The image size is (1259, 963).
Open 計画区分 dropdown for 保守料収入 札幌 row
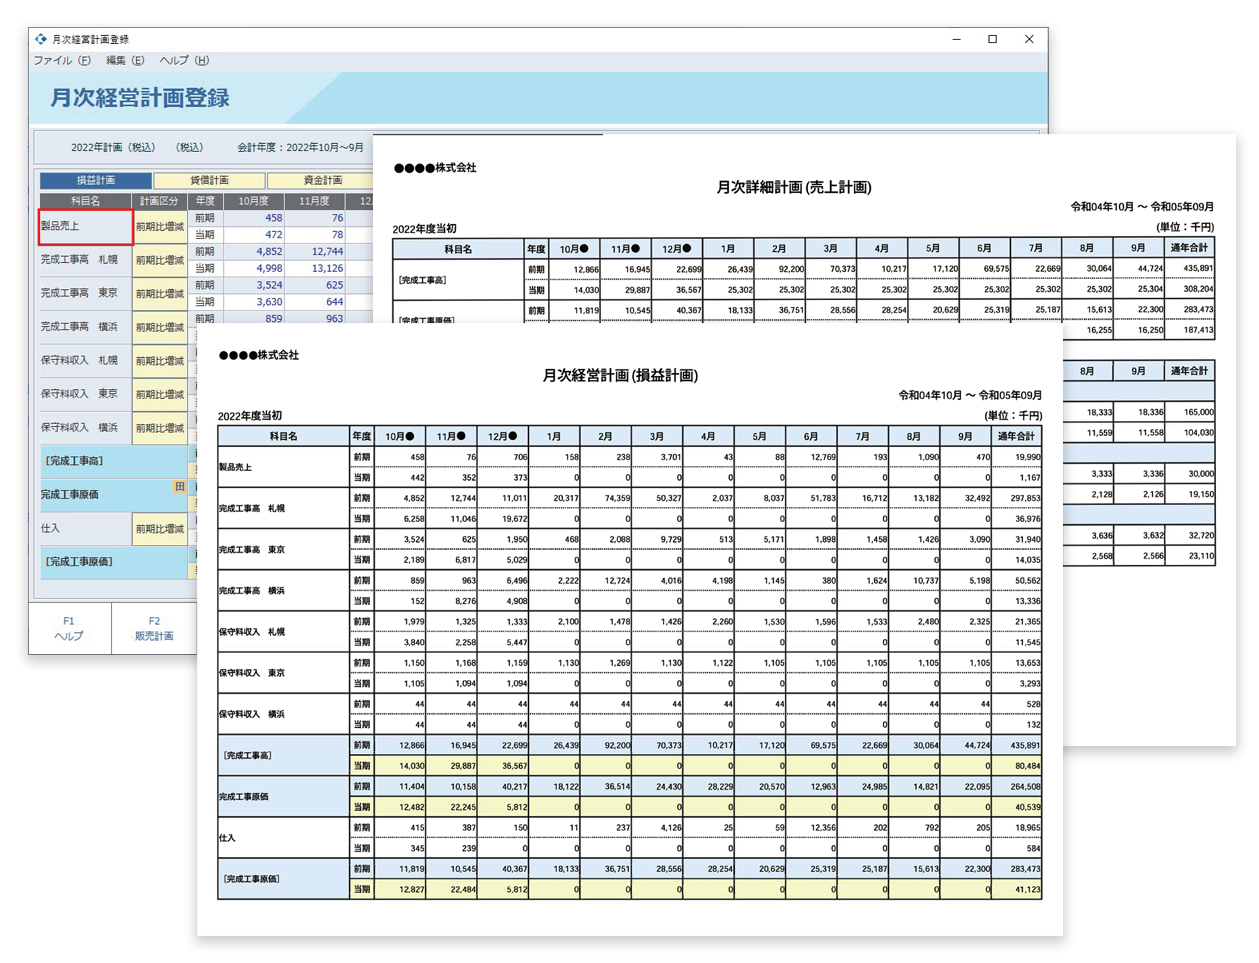pos(160,361)
